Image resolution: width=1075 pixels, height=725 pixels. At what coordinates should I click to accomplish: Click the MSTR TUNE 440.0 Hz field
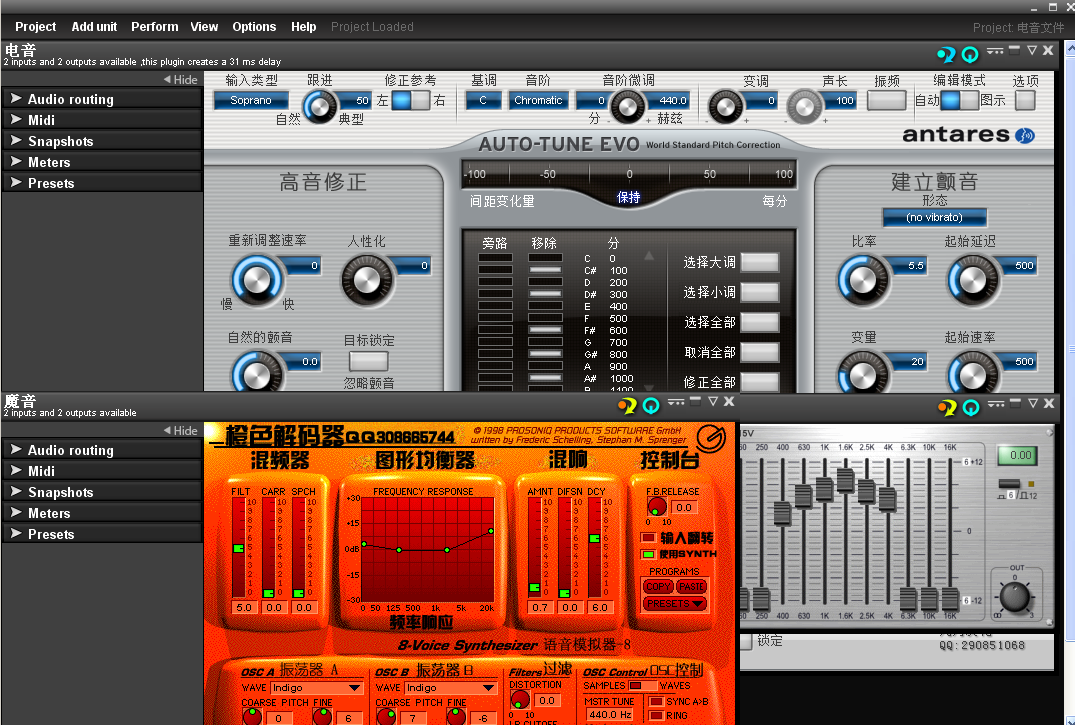[x=610, y=715]
